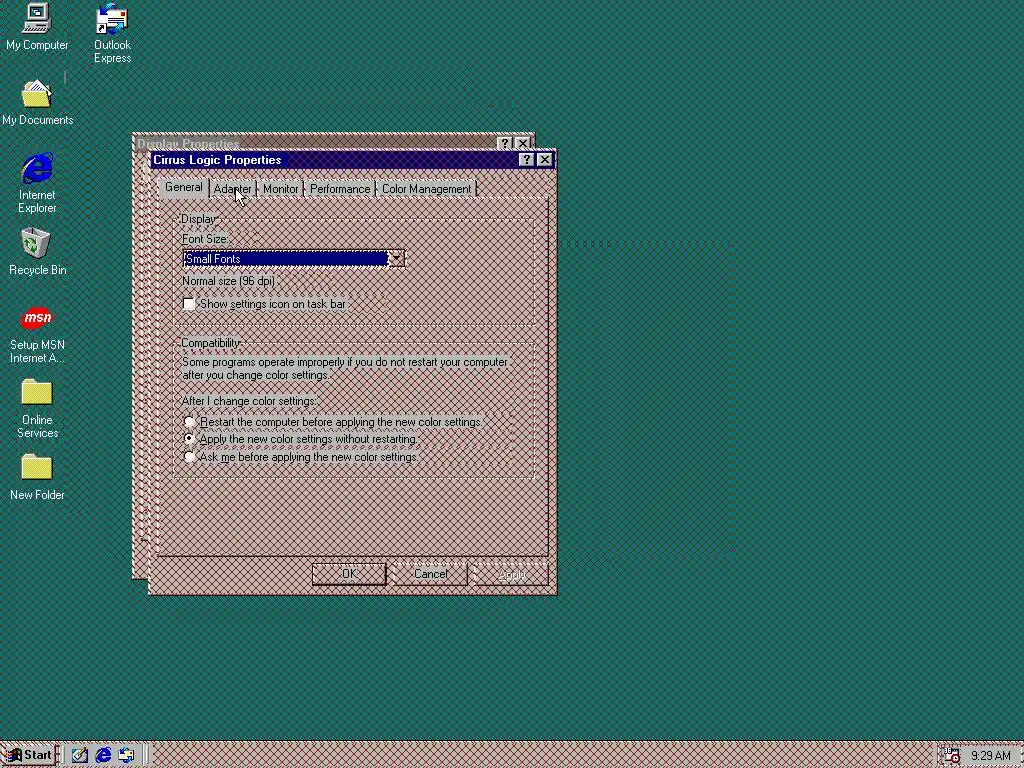Screen dimensions: 1024x768
Task: Switch to the Adapter tab
Action: point(232,189)
